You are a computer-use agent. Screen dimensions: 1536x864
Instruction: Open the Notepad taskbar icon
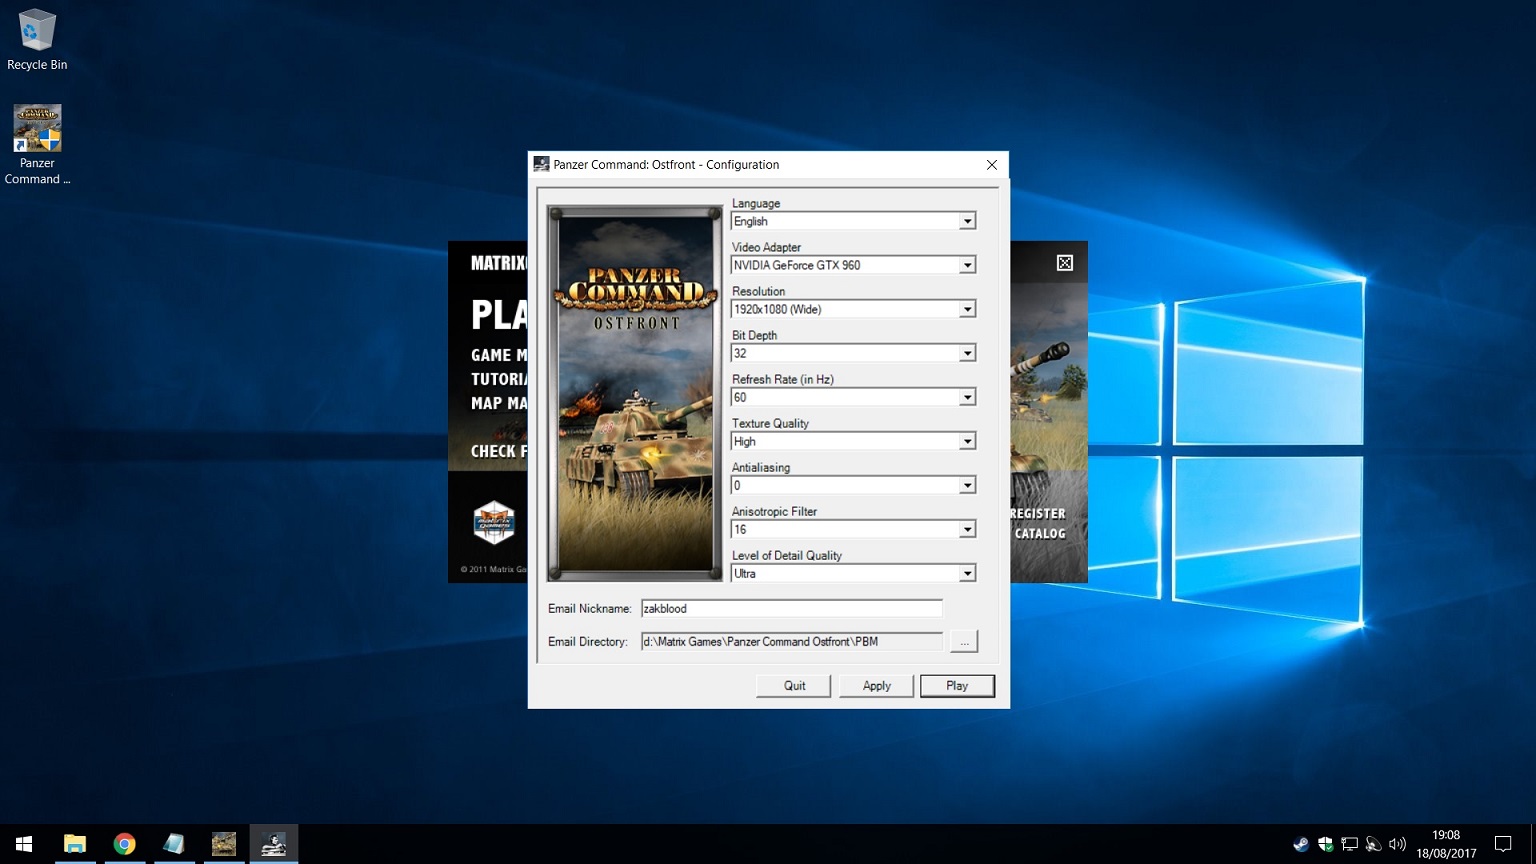(174, 844)
